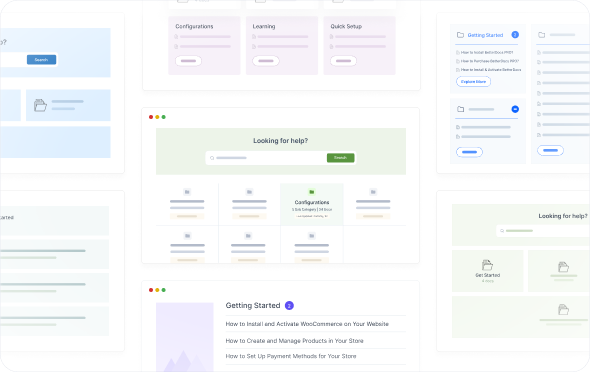Image resolution: width=590 pixels, height=372 pixels.
Task: Open 'How to Install BetterDocs PRO?' article
Action: pyautogui.click(x=487, y=53)
